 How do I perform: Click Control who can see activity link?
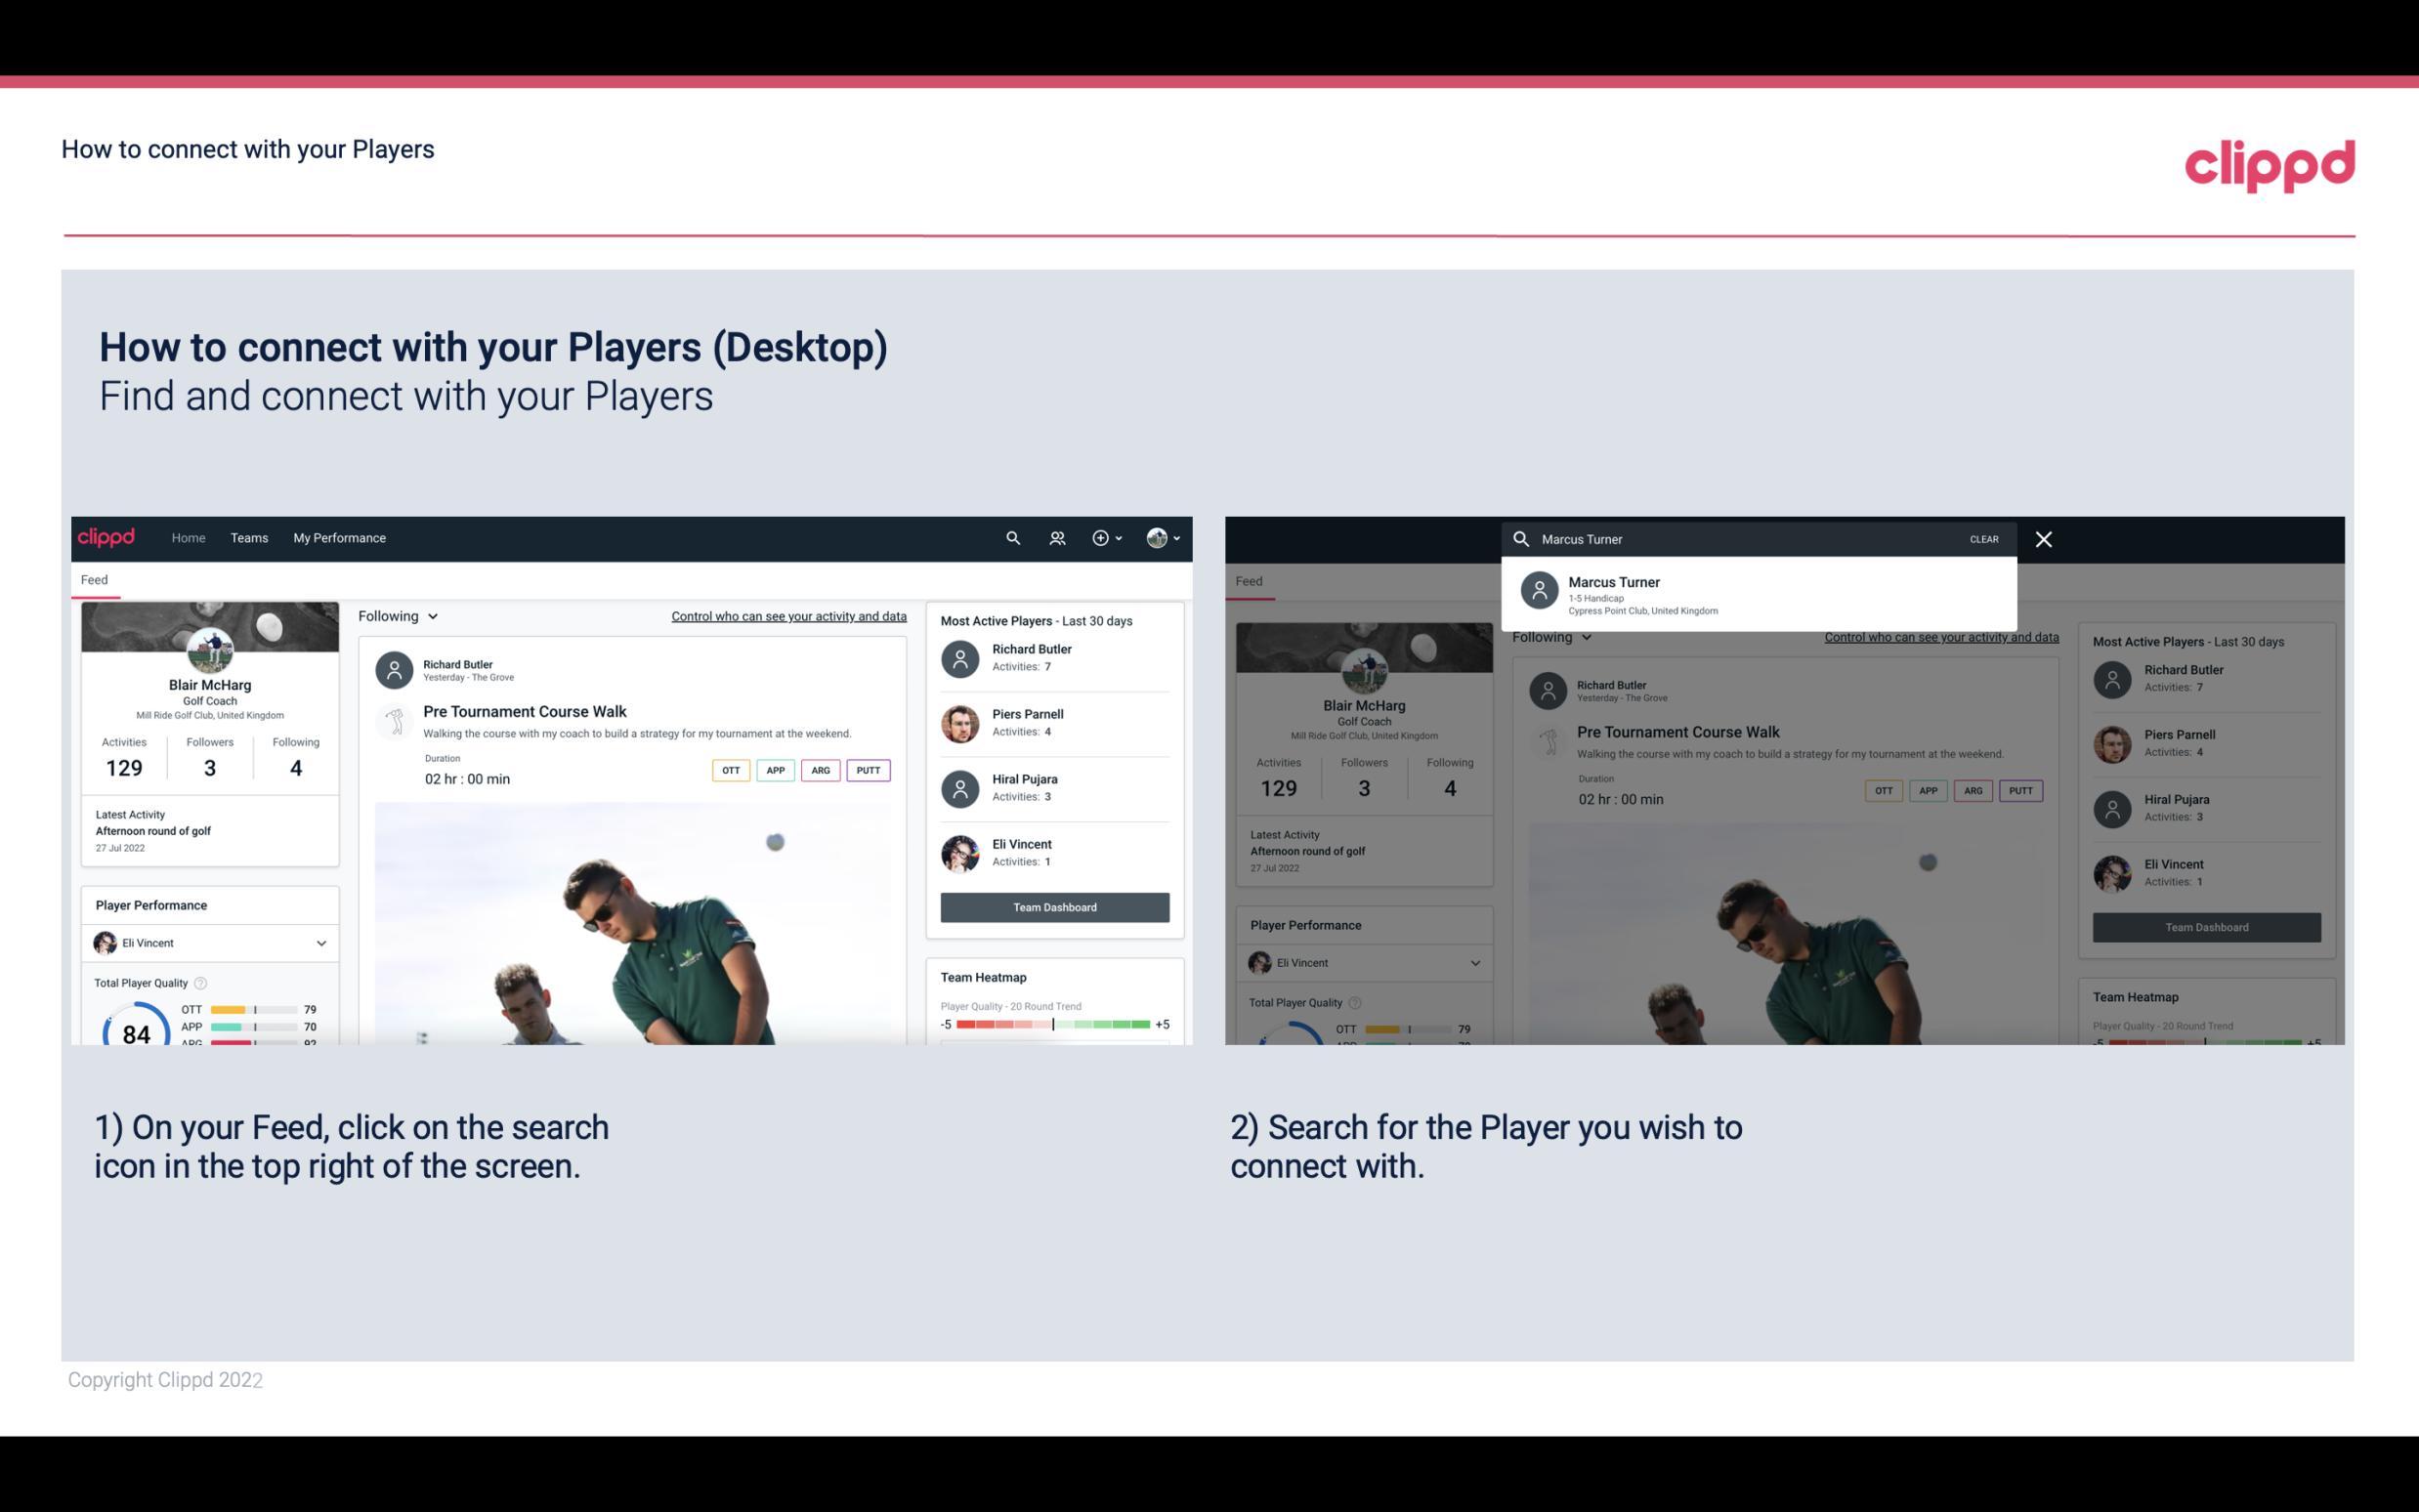(x=787, y=615)
